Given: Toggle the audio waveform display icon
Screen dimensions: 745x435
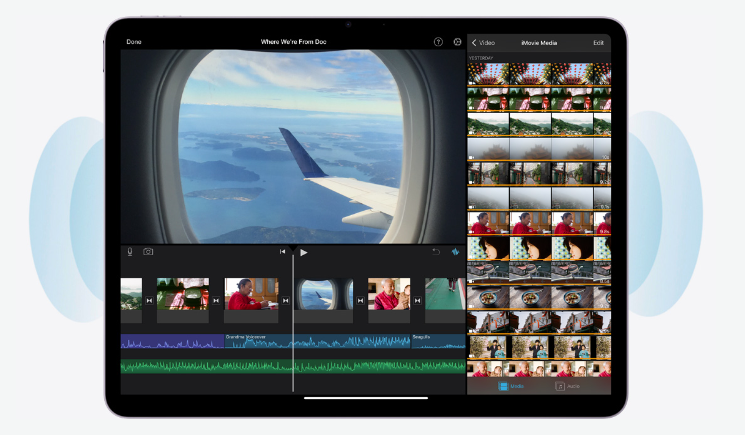Looking at the screenshot, I should click(x=455, y=252).
